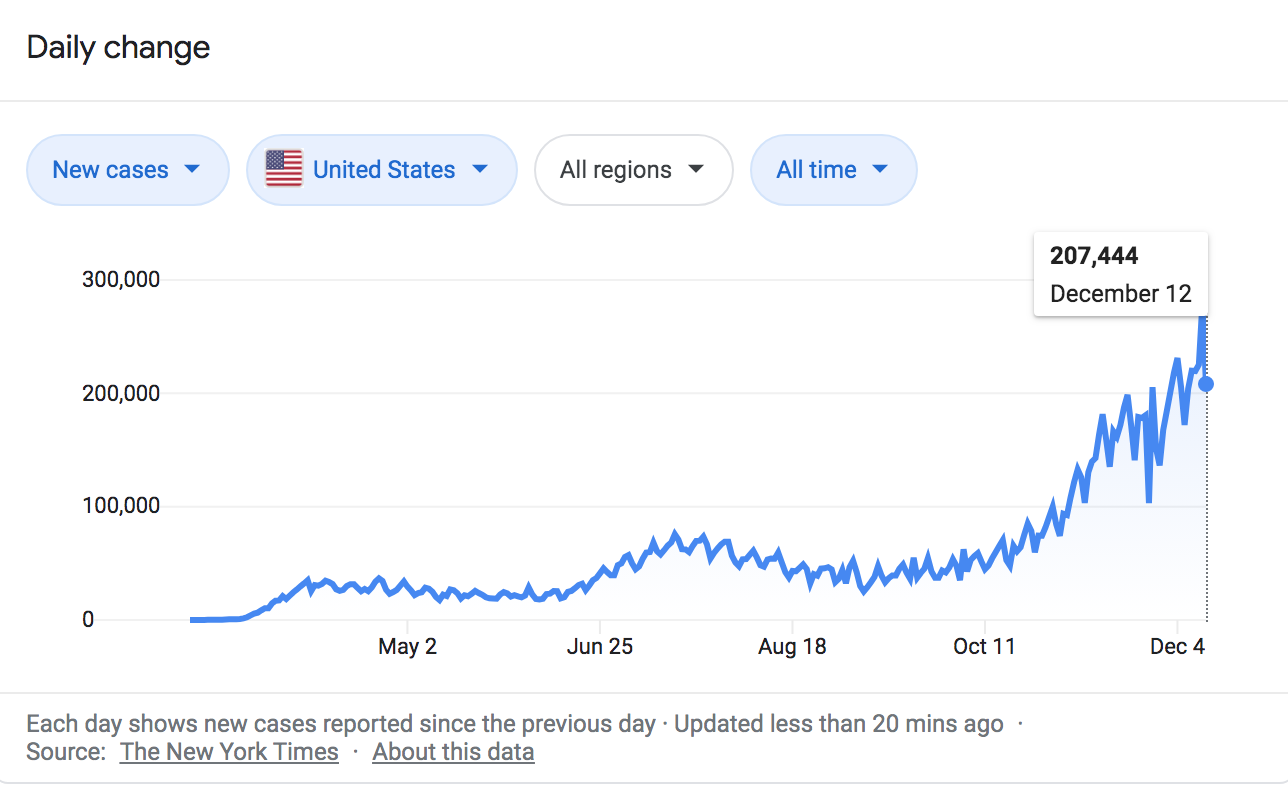Open the New cases metric dropdown
This screenshot has width=1288, height=790.
pyautogui.click(x=127, y=170)
